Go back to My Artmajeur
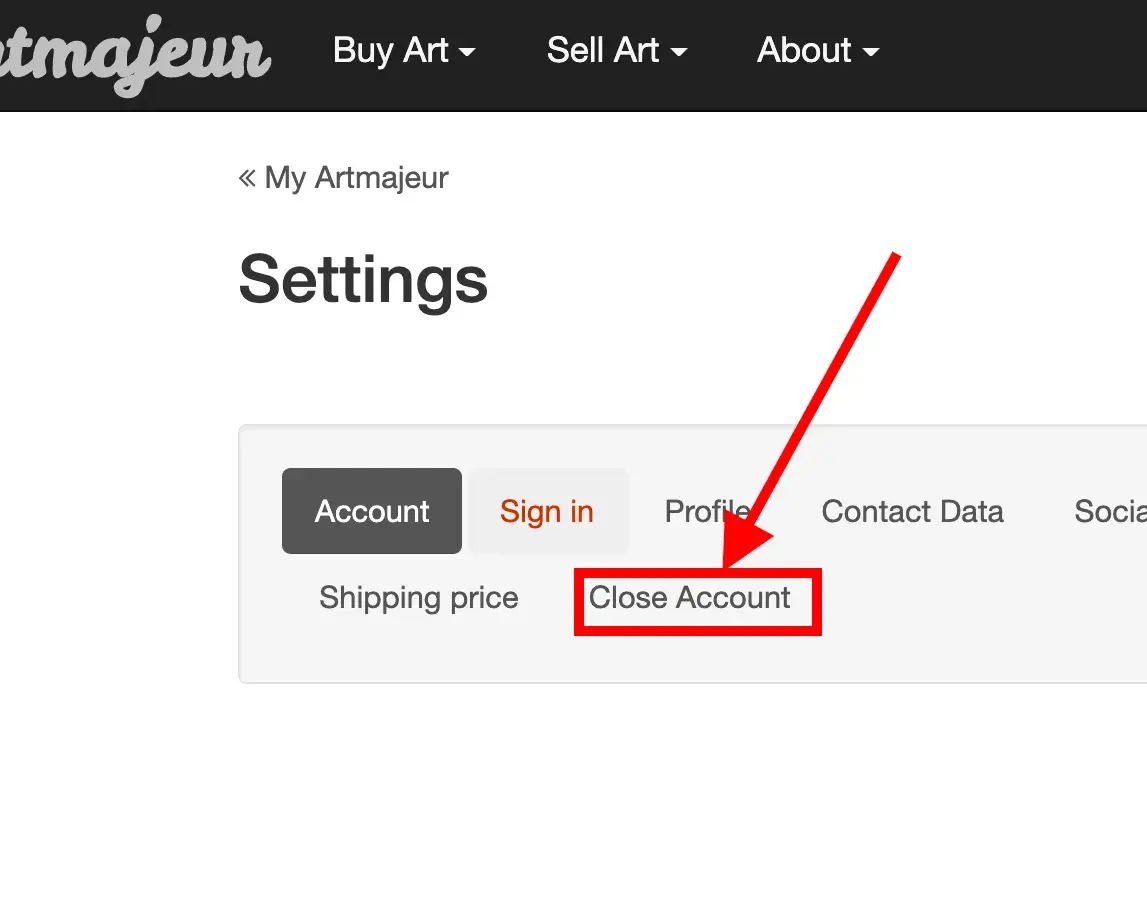The image size is (1147, 902). 355,179
